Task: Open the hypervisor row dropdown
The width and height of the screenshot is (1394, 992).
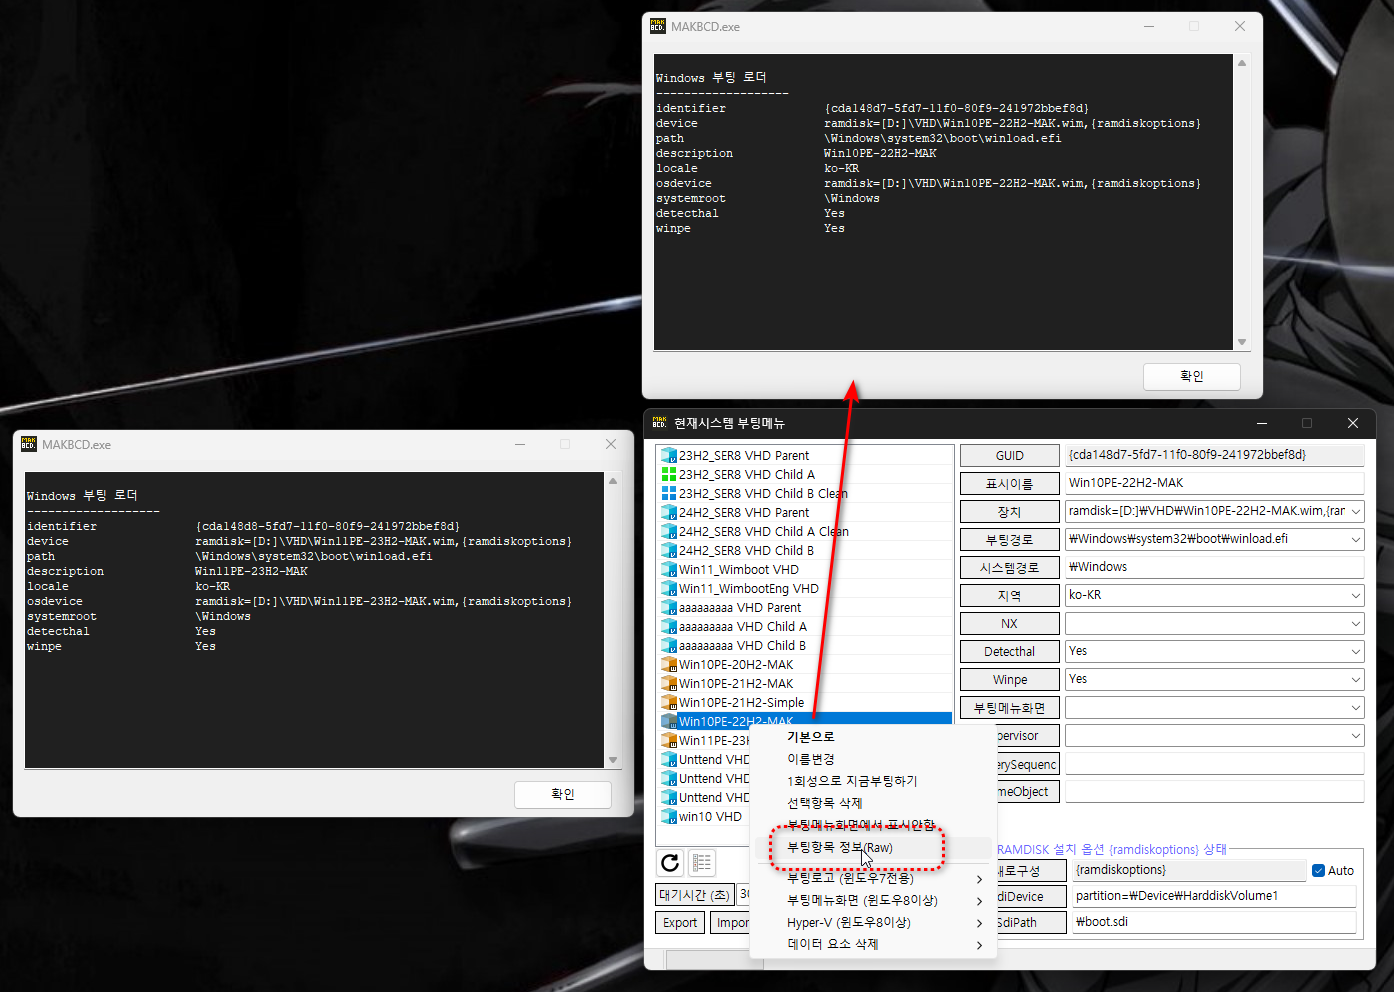Action: pos(1356,735)
